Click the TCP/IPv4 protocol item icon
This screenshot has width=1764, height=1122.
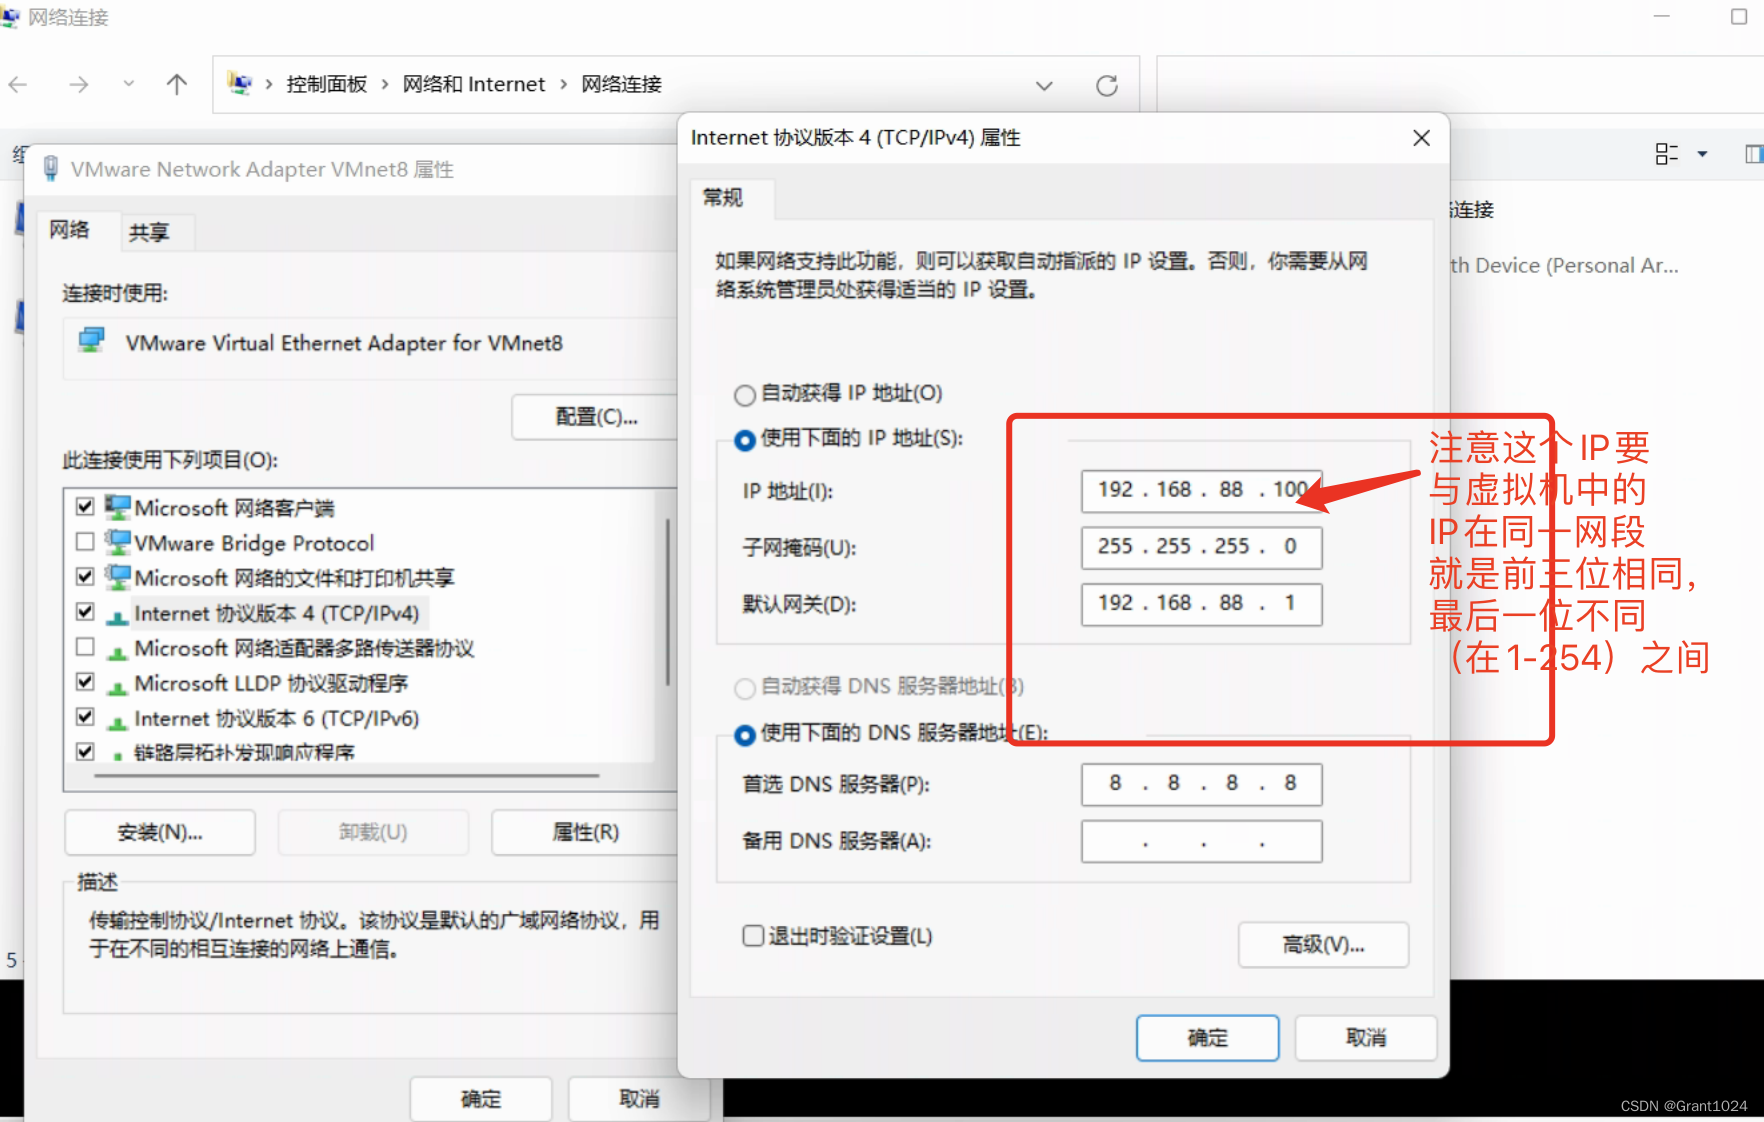coord(118,616)
